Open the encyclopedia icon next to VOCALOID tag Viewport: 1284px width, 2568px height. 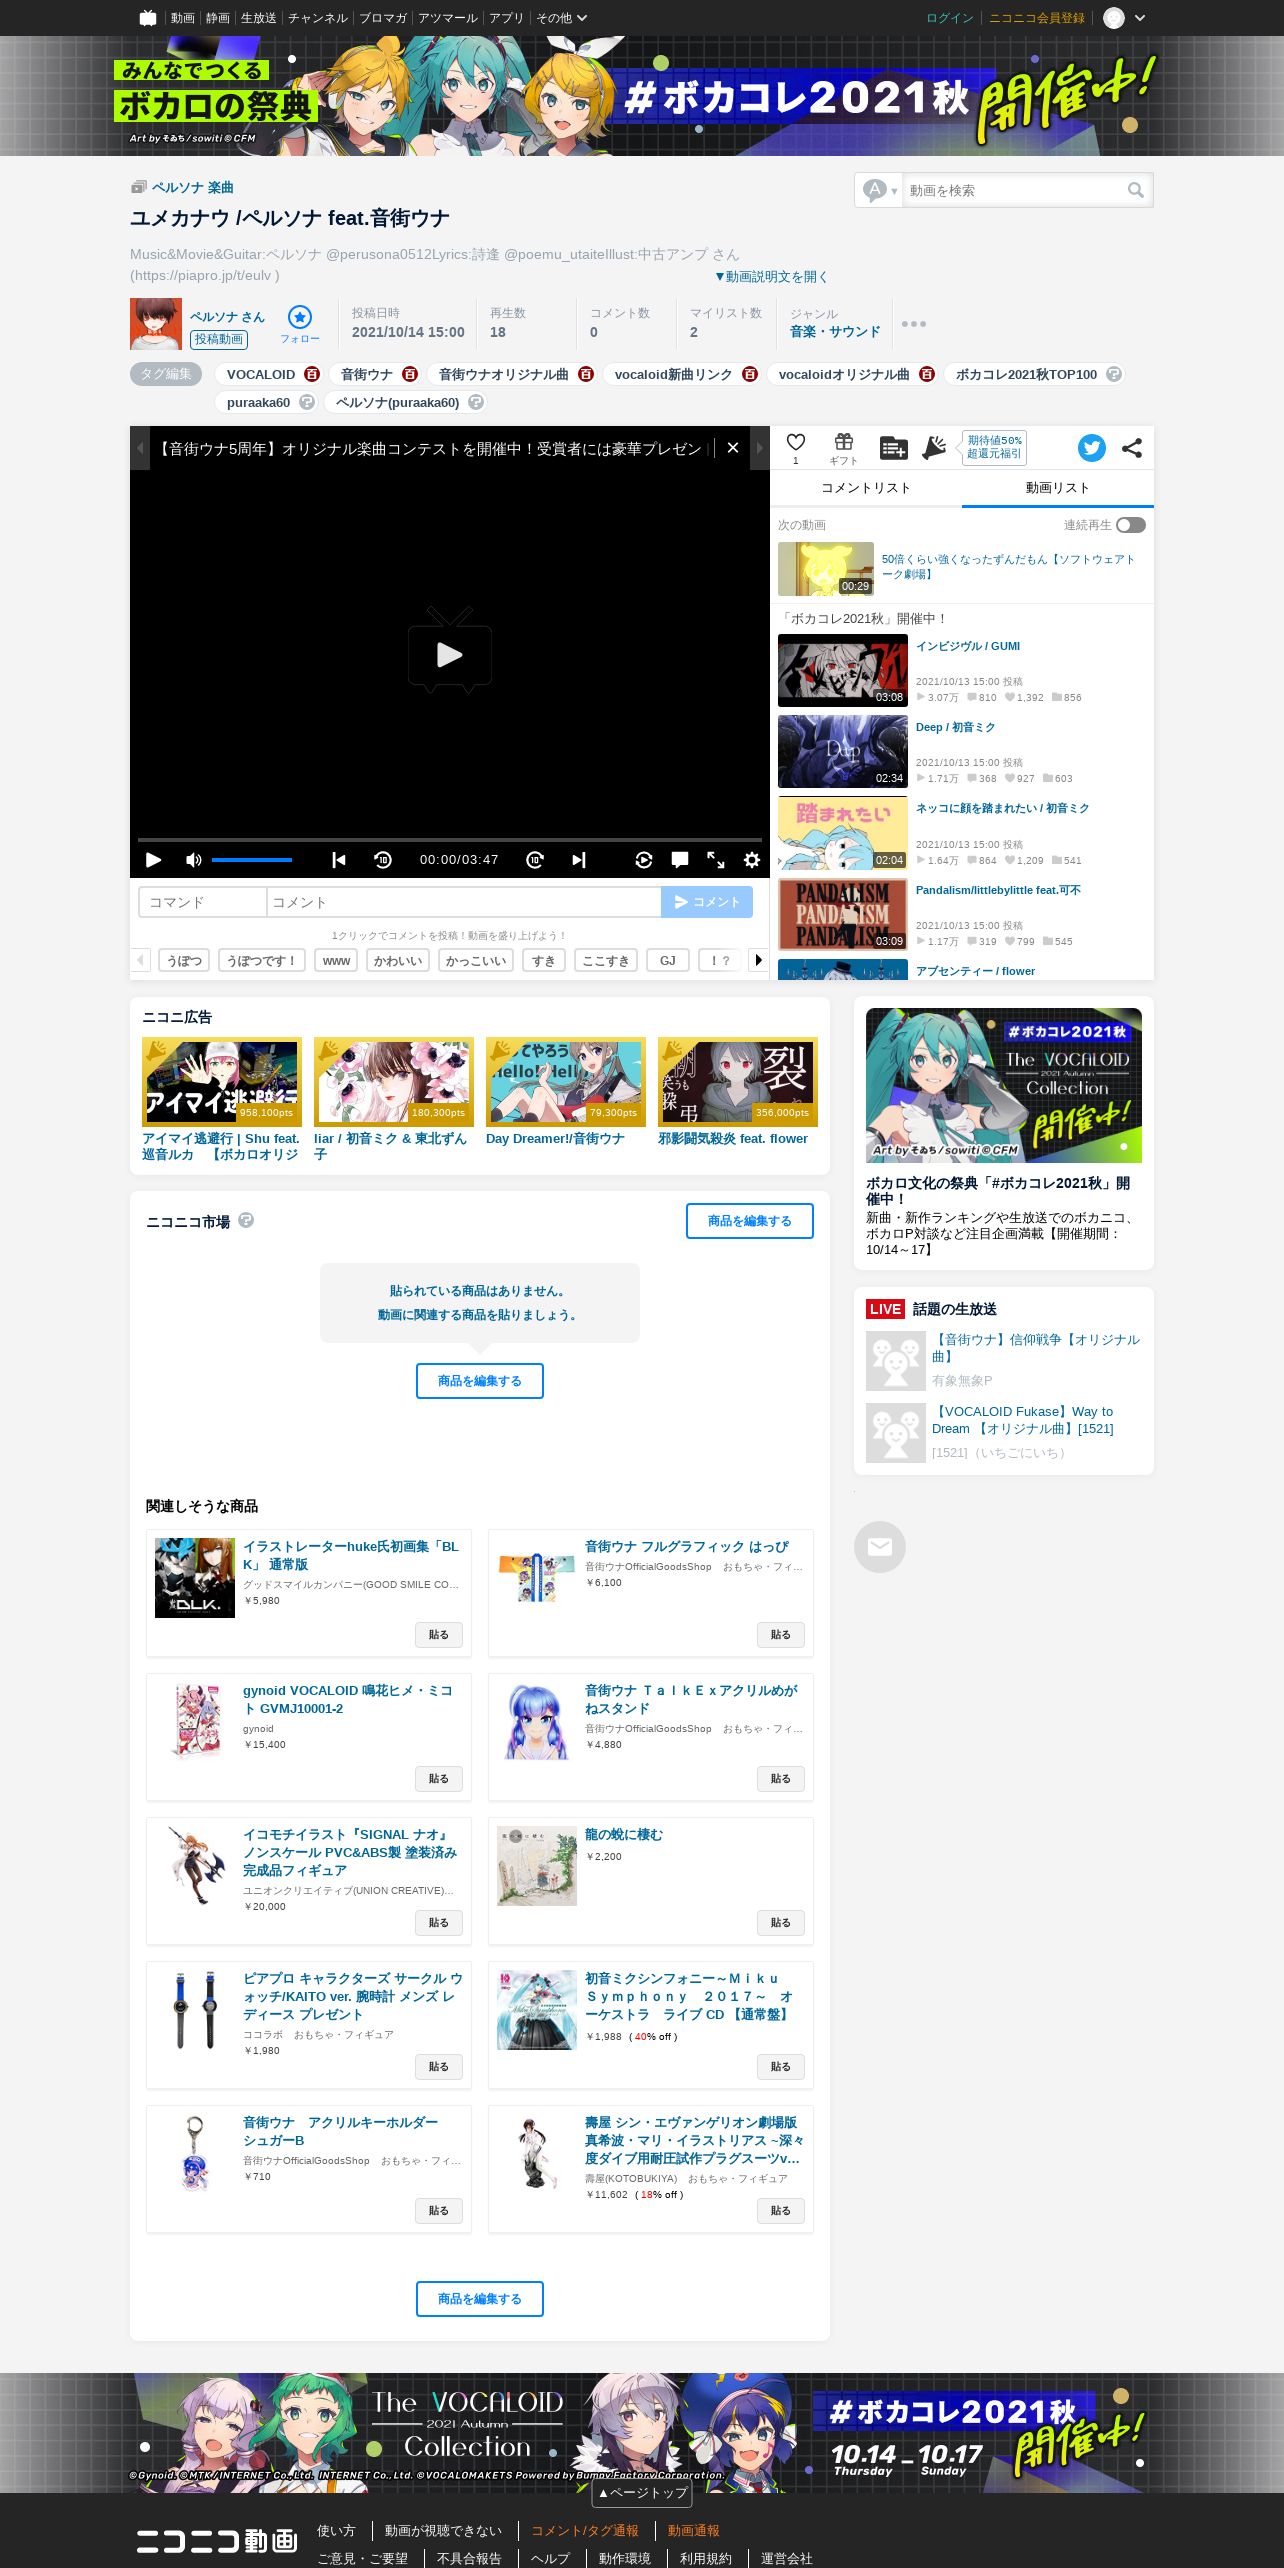(312, 374)
